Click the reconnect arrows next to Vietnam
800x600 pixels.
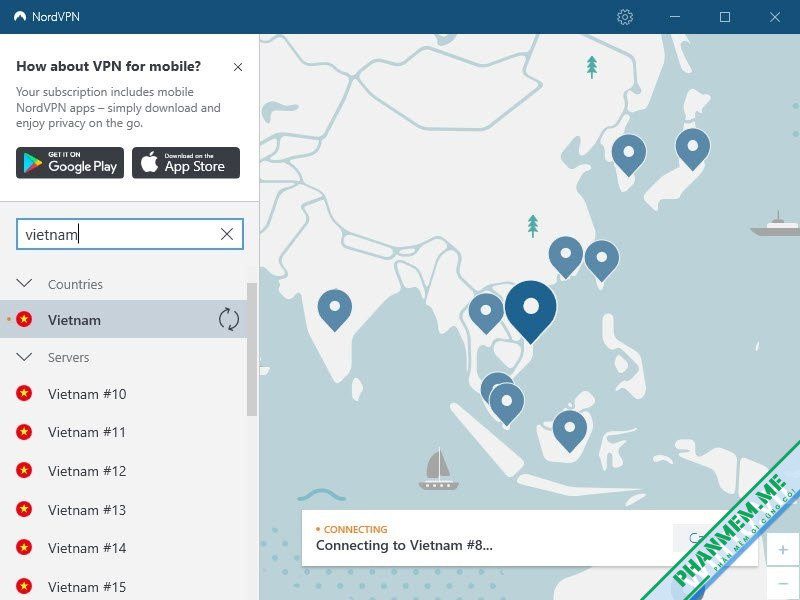(x=229, y=319)
